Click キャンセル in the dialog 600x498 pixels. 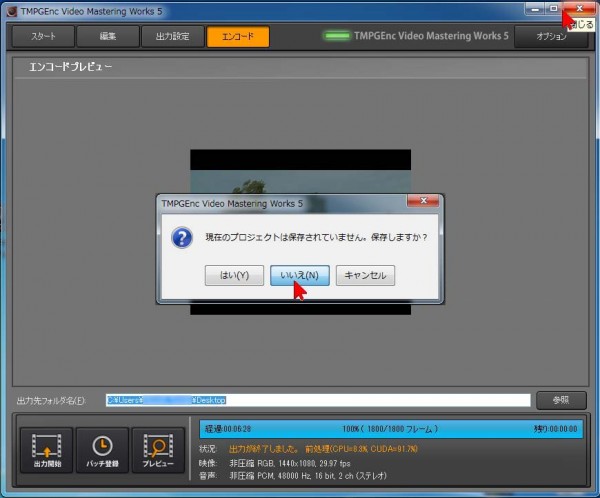(x=365, y=275)
